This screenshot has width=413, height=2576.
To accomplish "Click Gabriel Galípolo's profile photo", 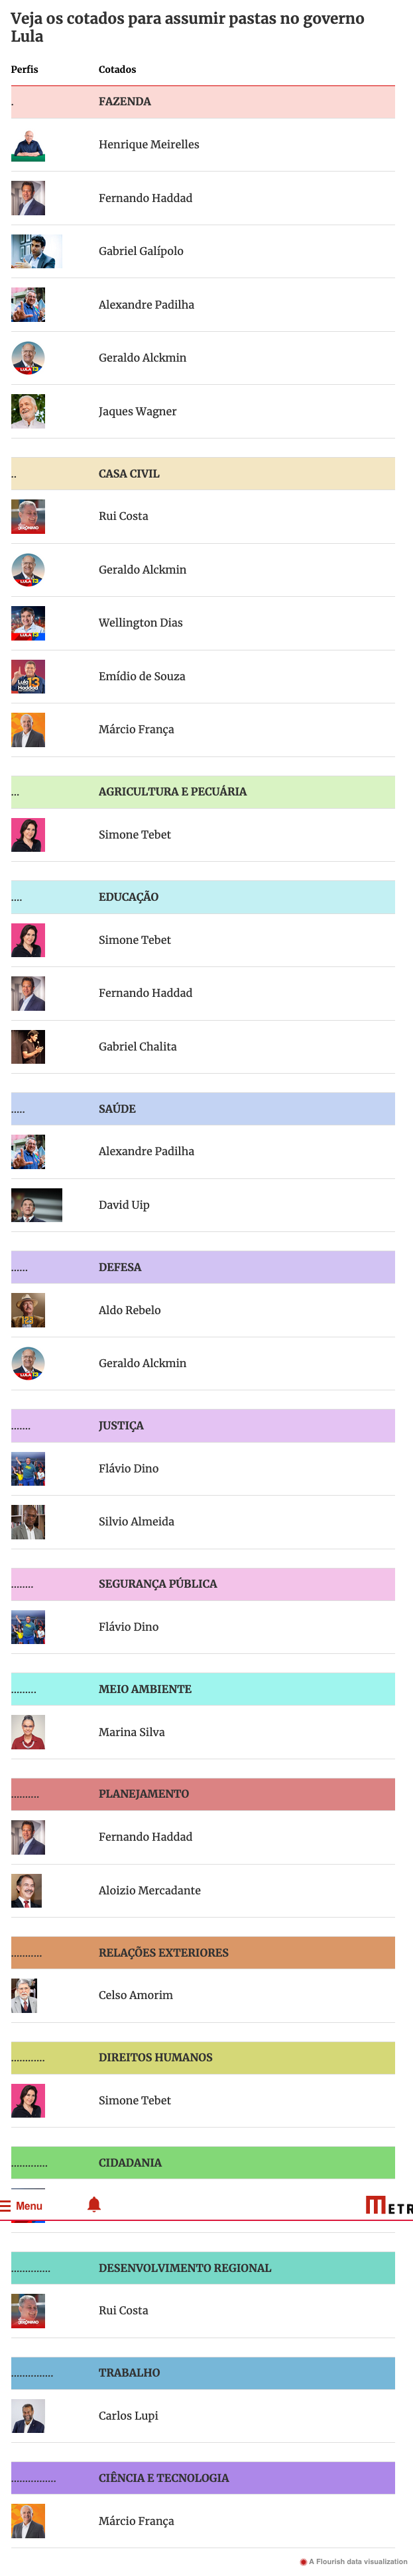I will click(36, 251).
